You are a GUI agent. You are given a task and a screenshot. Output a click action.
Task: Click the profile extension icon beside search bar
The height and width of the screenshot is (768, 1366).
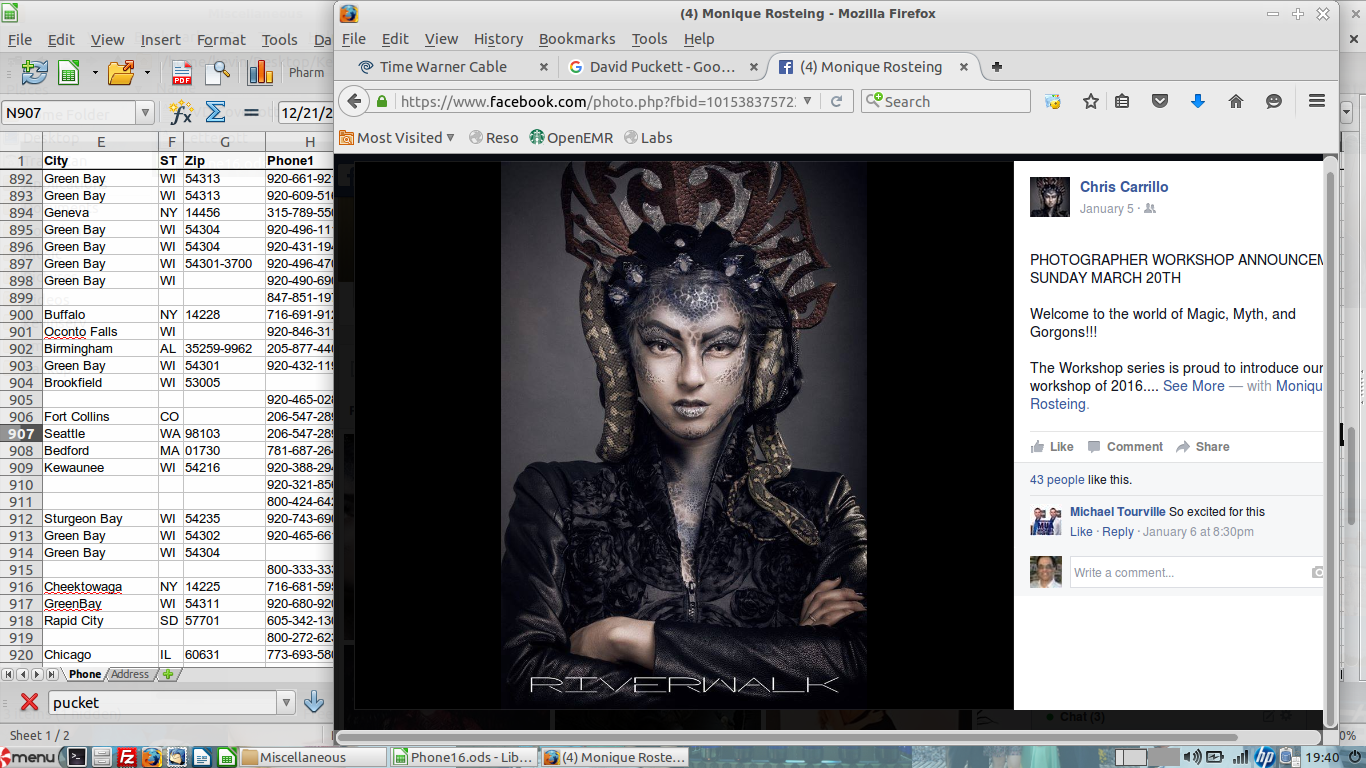coord(1052,101)
